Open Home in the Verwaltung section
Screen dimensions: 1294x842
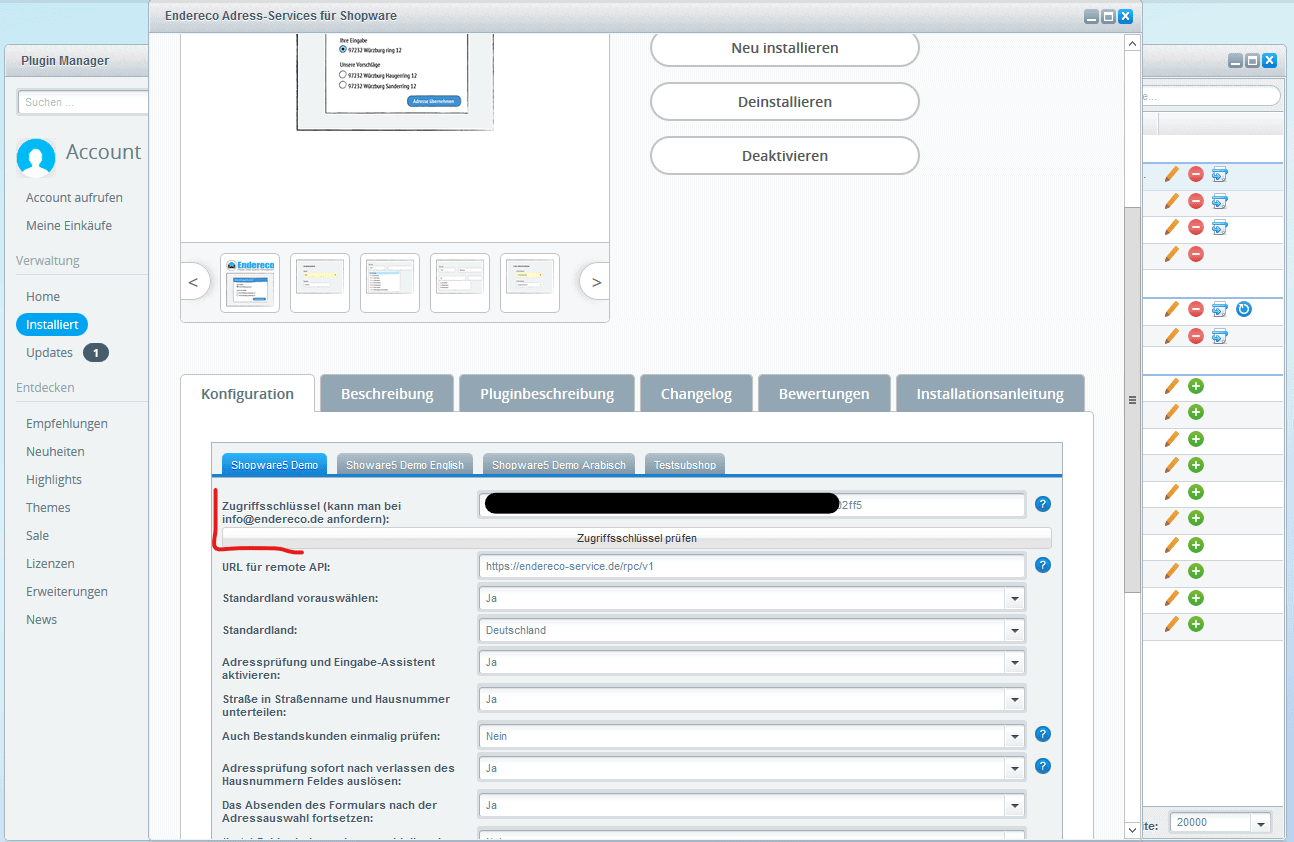(43, 297)
